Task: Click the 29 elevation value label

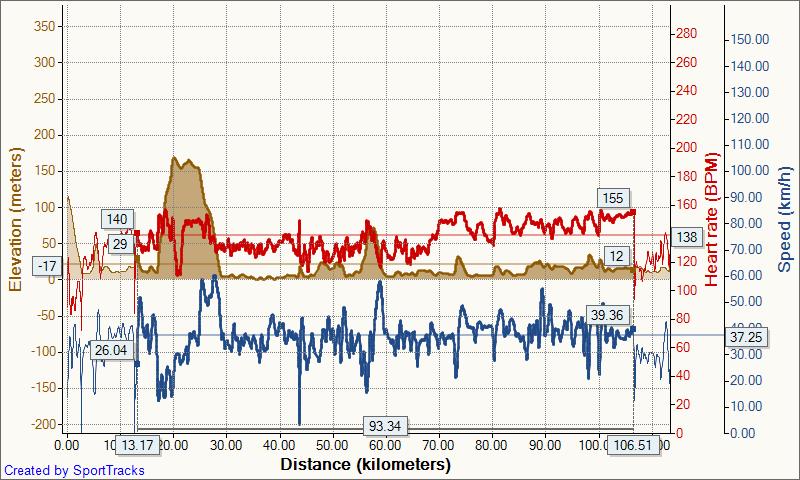Action: 120,243
